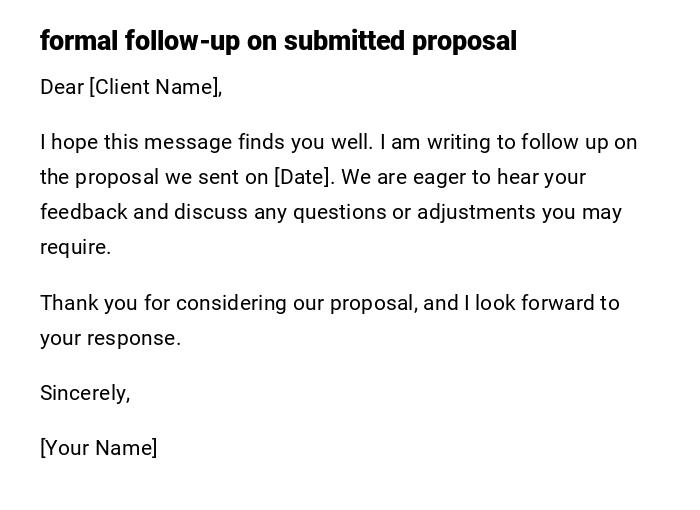Click the word 'require.' ending the first paragraph
Image resolution: width=700 pixels, height=510 pixels.
pos(75,247)
